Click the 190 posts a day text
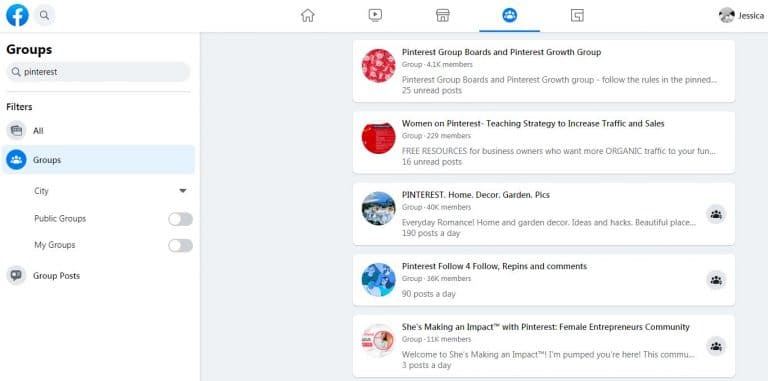 click(x=431, y=233)
